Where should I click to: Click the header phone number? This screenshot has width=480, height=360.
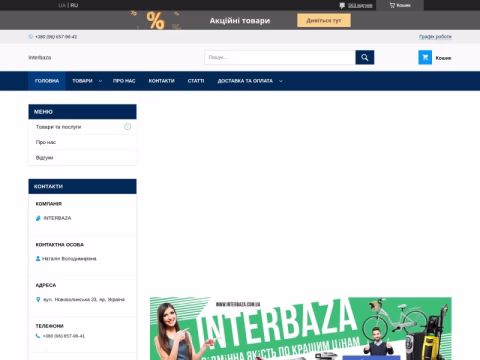coord(56,37)
